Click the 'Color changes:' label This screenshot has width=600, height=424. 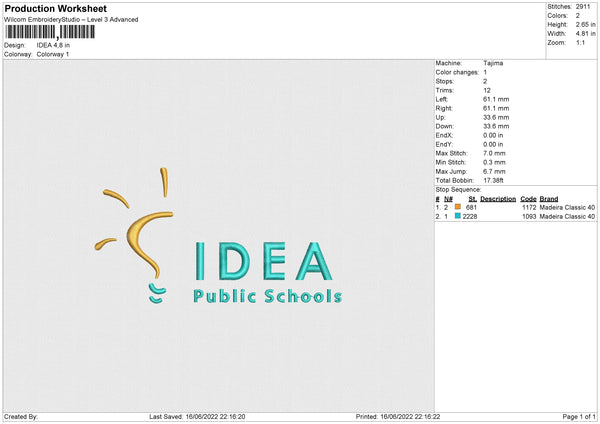coord(457,72)
